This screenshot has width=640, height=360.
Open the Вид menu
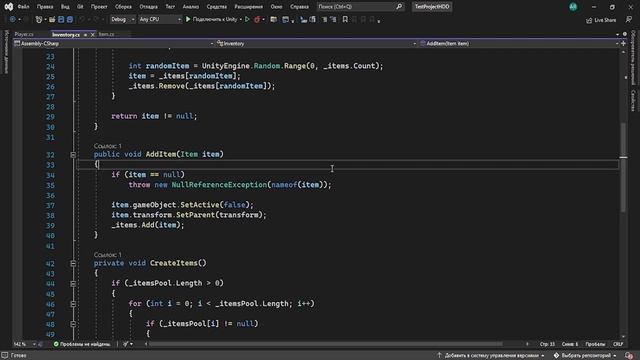pyautogui.click(x=65, y=7)
